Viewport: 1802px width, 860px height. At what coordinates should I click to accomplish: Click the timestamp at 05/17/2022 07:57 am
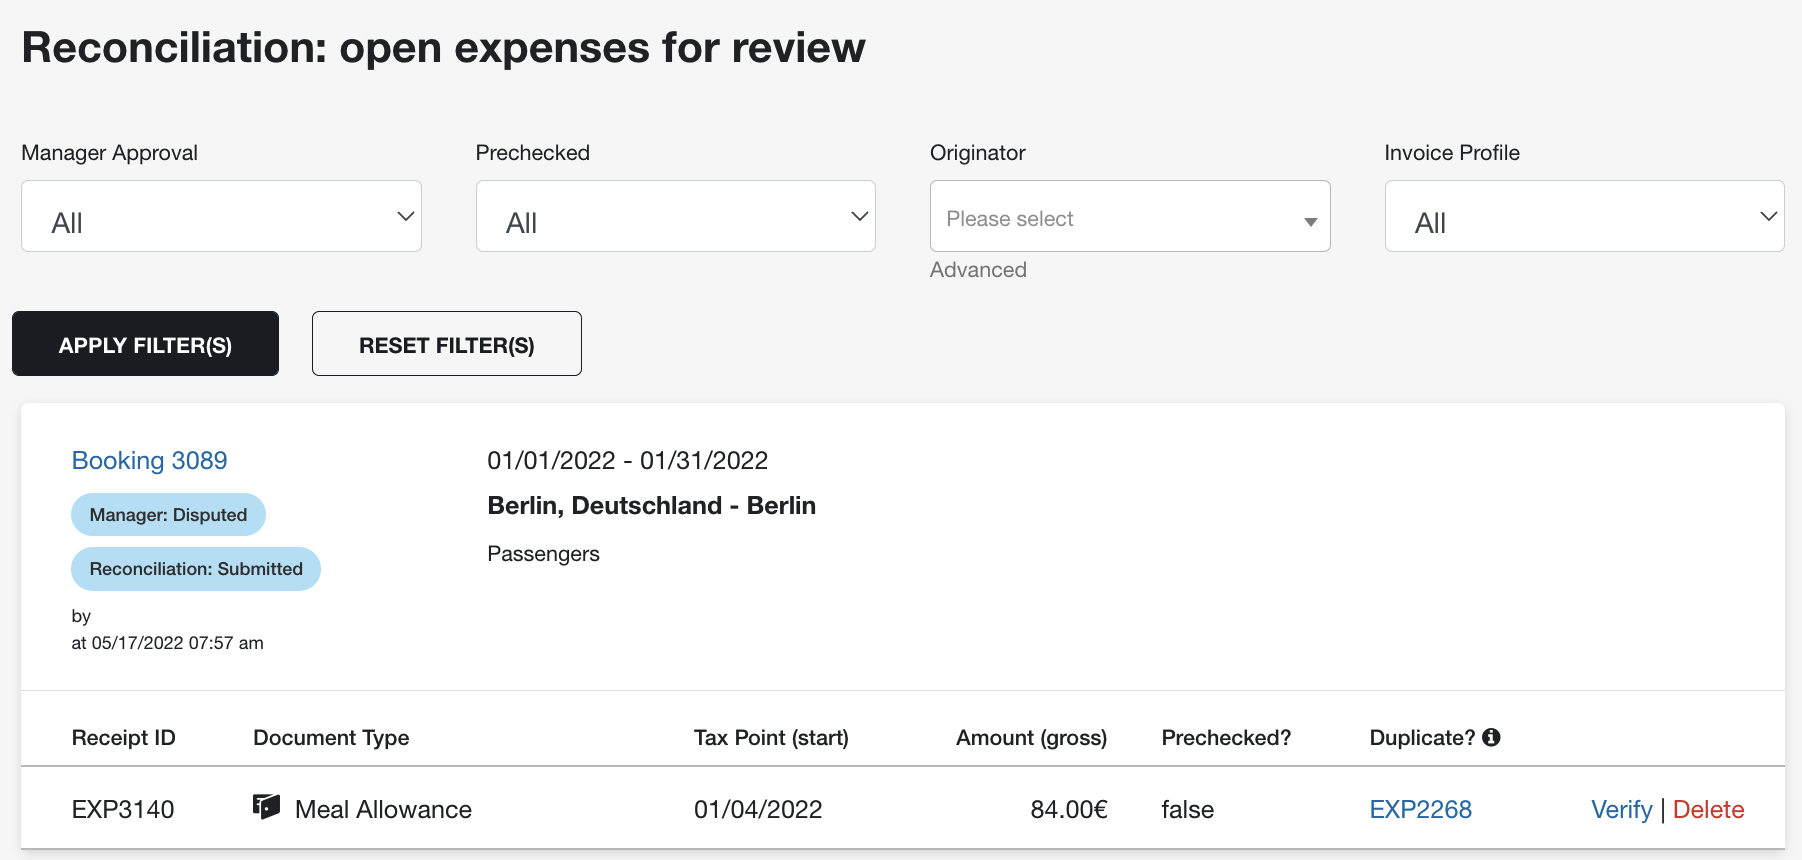point(167,643)
